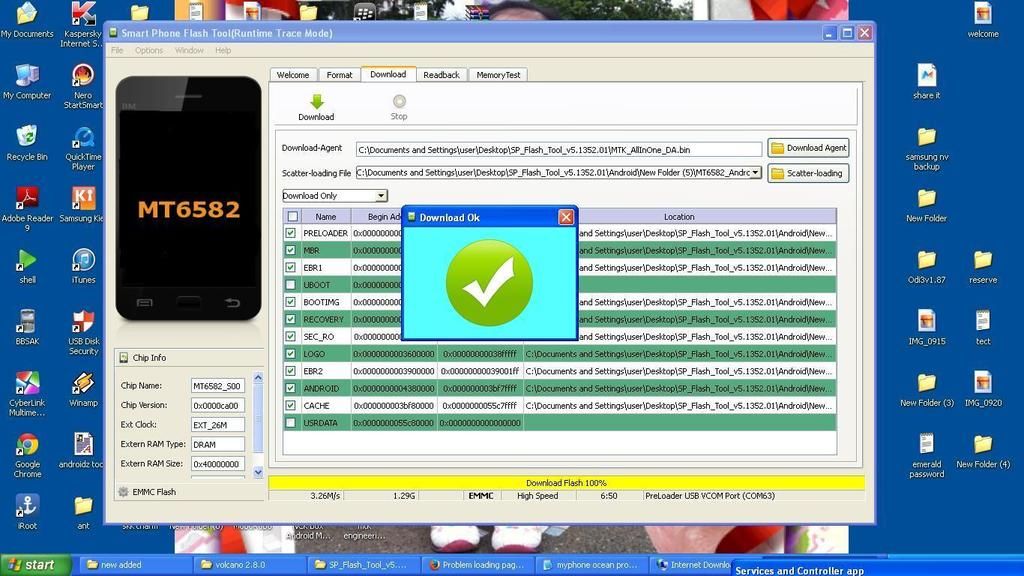The height and width of the screenshot is (576, 1024).
Task: Enable the UBOOT partition checkbox
Action: coord(291,285)
